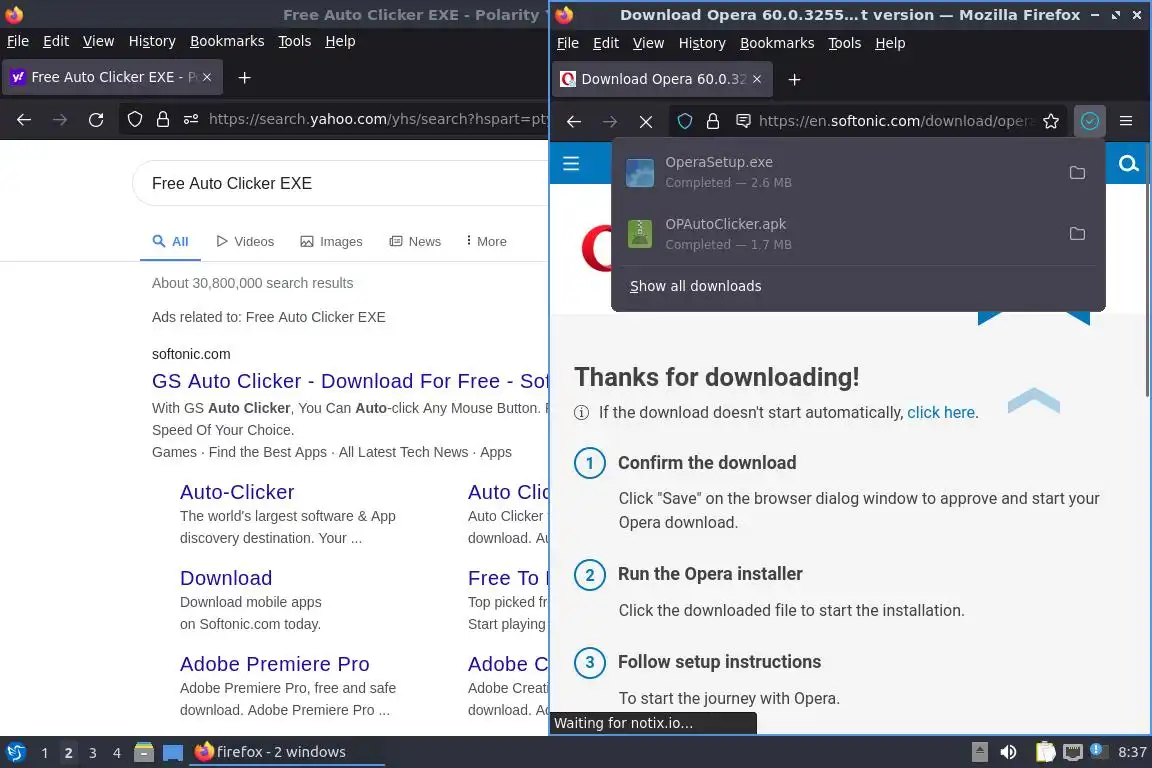
Task: Click the 8:37 clock in tray
Action: (x=1131, y=753)
